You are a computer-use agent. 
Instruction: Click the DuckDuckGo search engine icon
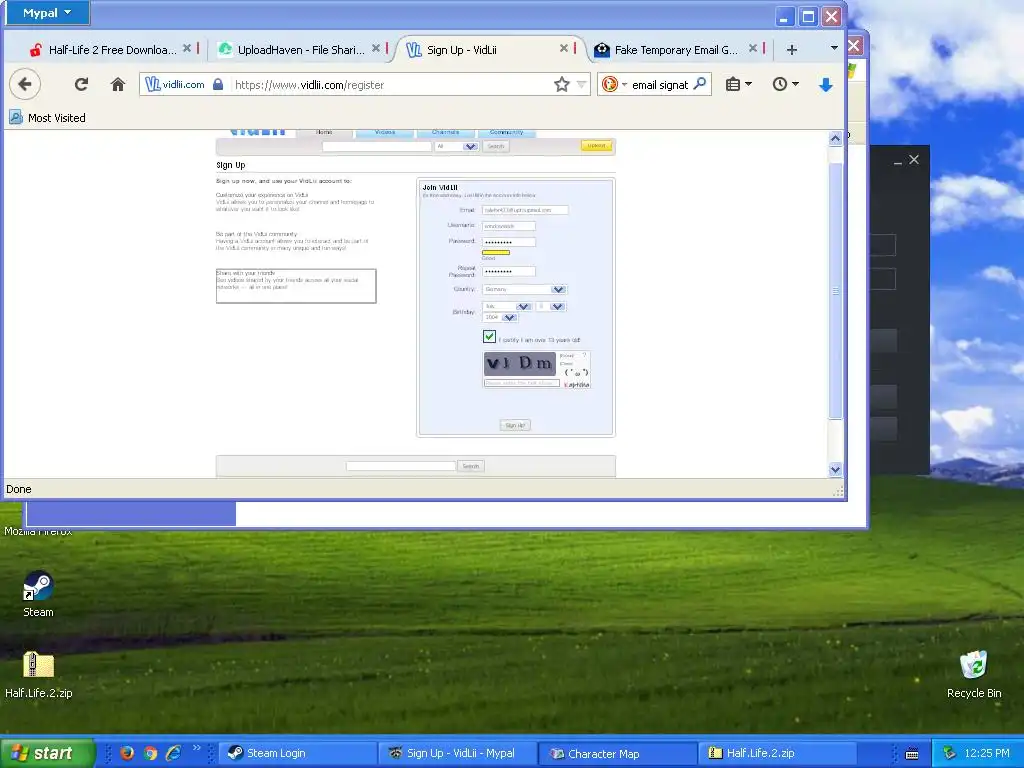point(609,84)
